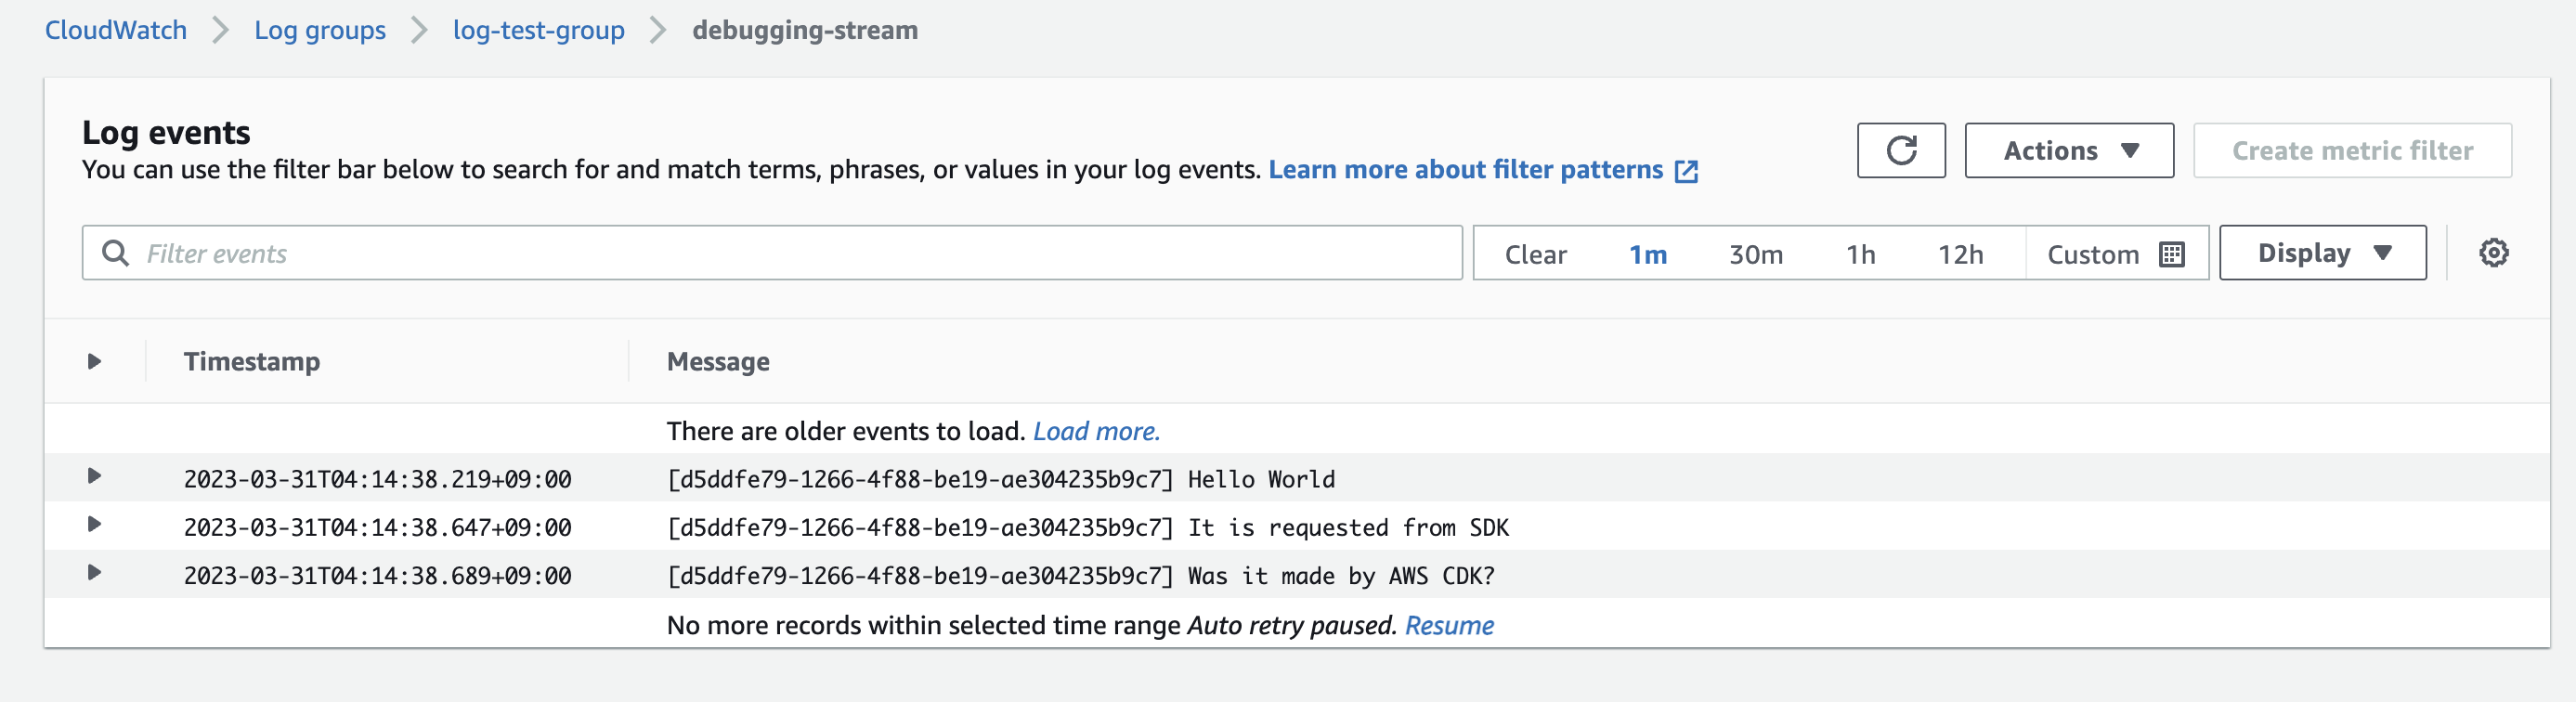Open the Display dropdown menu
Image resolution: width=2576 pixels, height=702 pixels.
(2322, 253)
